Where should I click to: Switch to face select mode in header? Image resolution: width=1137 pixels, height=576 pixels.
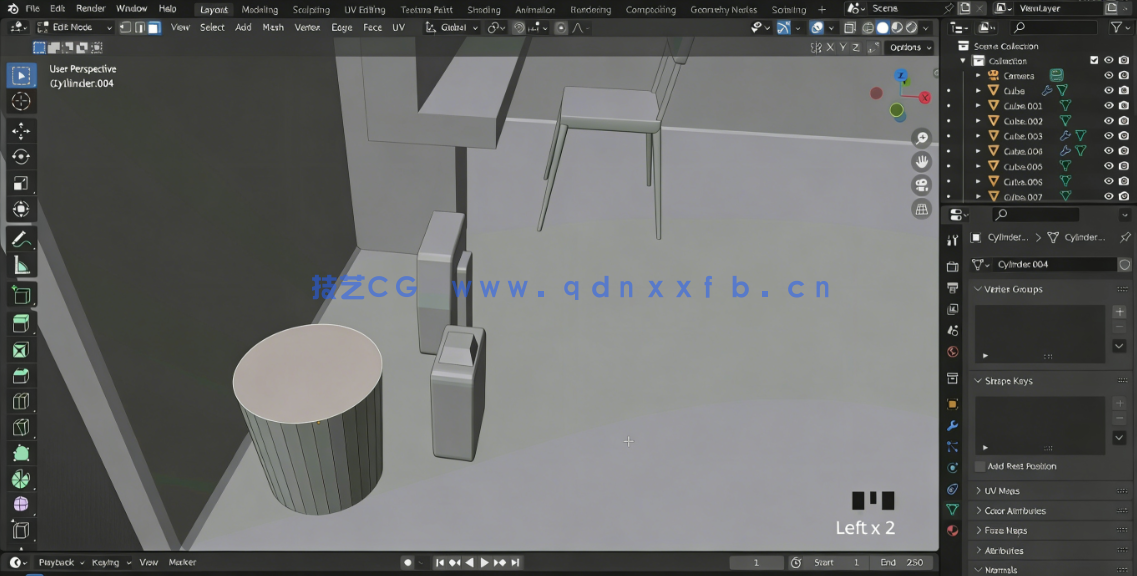[152, 28]
